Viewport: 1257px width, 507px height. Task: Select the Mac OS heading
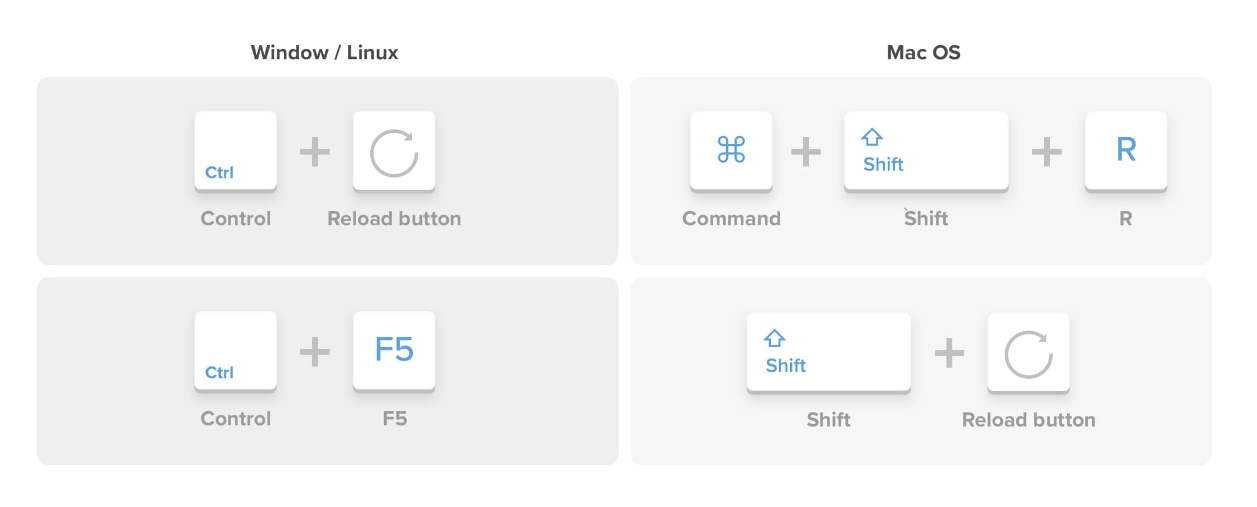923,53
